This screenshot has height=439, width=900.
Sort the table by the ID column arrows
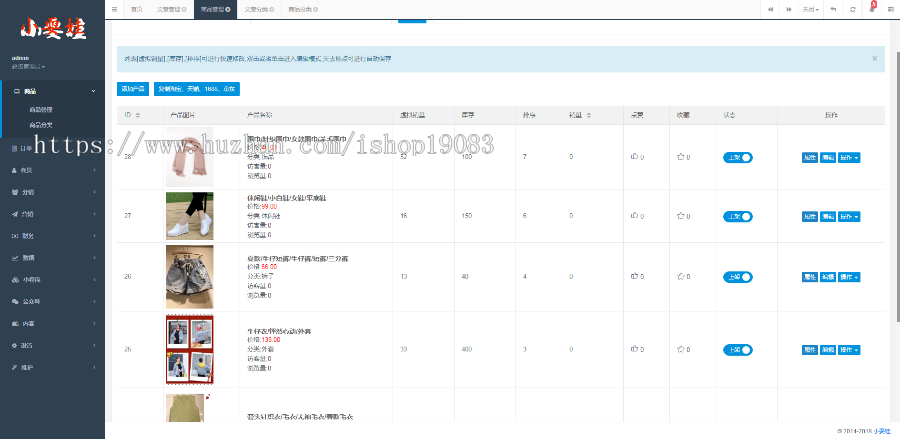pyautogui.click(x=138, y=115)
